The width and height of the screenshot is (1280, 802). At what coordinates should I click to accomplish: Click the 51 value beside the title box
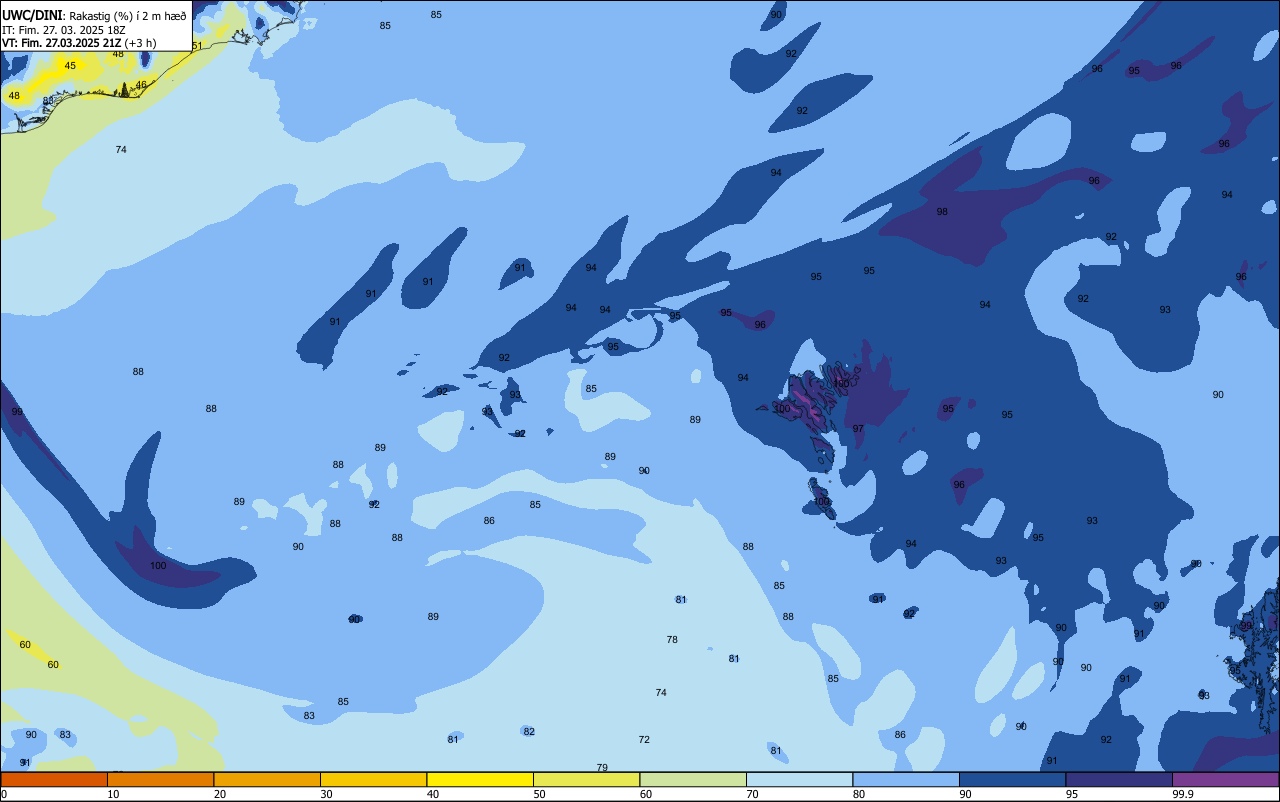coord(197,46)
